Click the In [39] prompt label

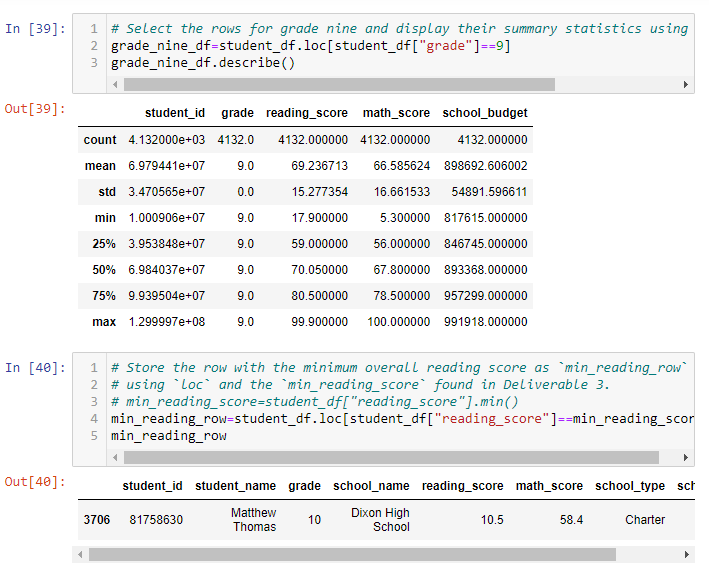coord(35,29)
